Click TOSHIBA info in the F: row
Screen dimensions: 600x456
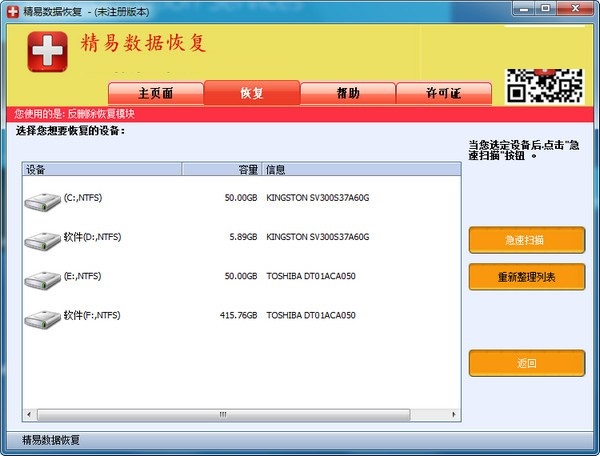[x=311, y=315]
